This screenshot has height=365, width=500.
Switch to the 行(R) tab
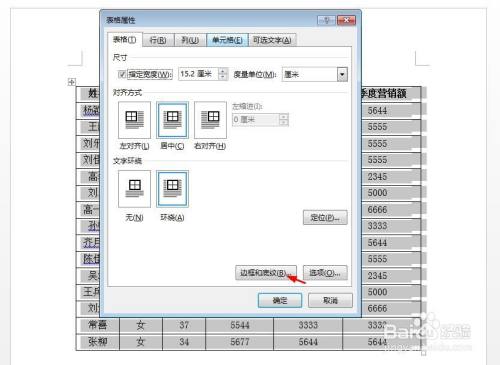(x=158, y=40)
